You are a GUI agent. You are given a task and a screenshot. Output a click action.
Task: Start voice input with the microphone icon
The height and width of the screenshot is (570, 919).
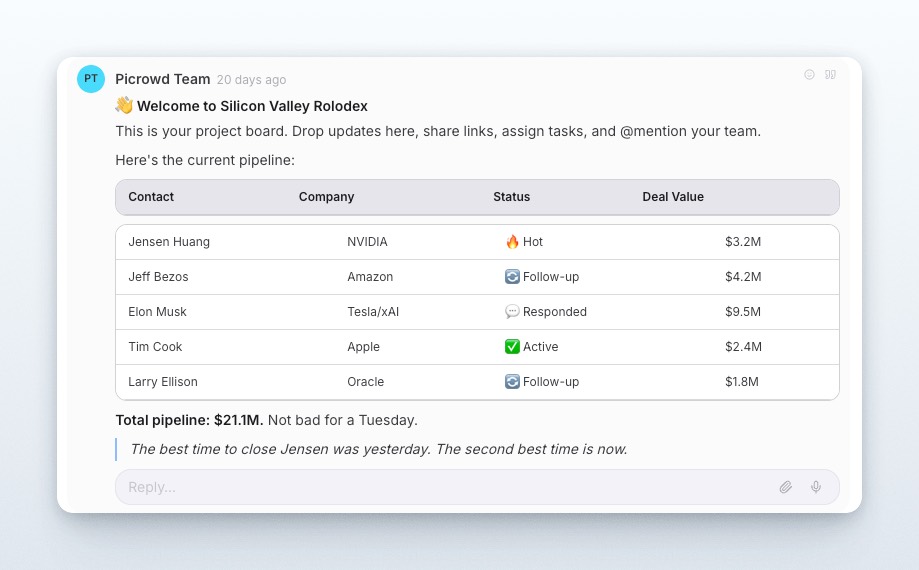816,487
